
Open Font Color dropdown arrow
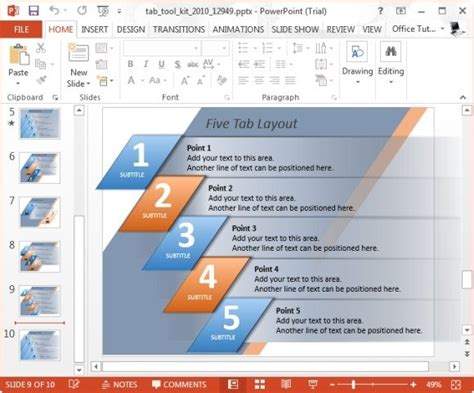click(x=142, y=81)
